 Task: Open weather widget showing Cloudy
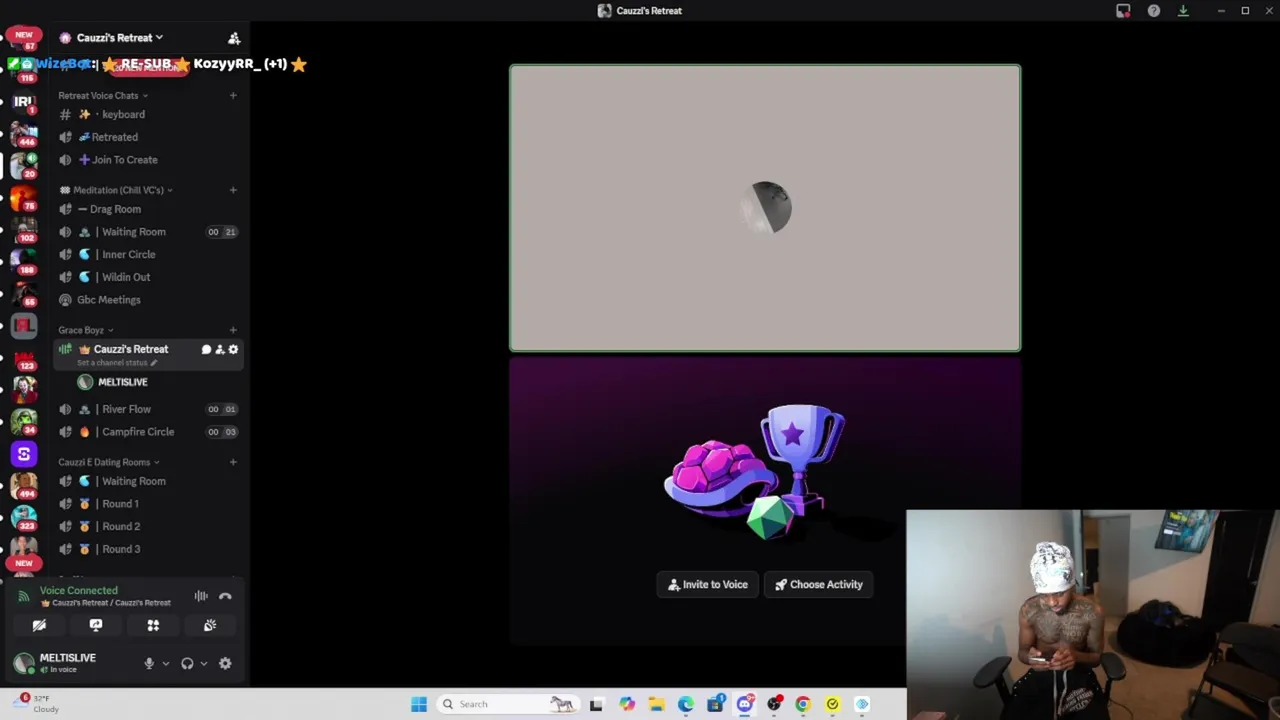click(38, 704)
